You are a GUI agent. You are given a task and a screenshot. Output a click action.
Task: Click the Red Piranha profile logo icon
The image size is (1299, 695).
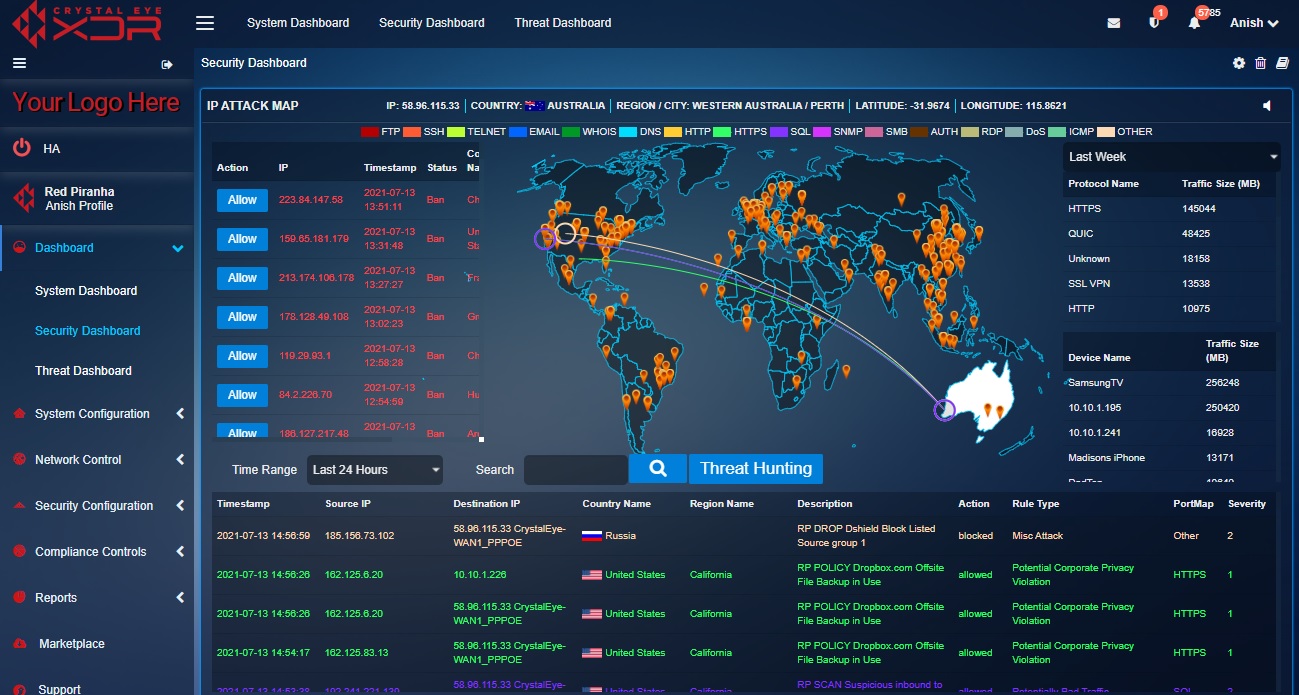point(23,198)
